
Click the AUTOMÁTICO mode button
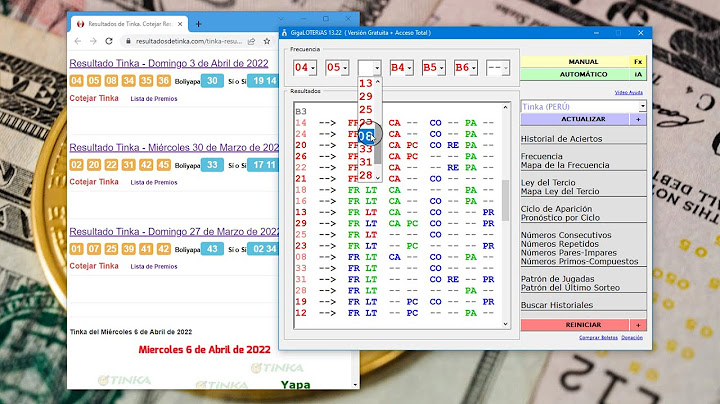pos(575,74)
